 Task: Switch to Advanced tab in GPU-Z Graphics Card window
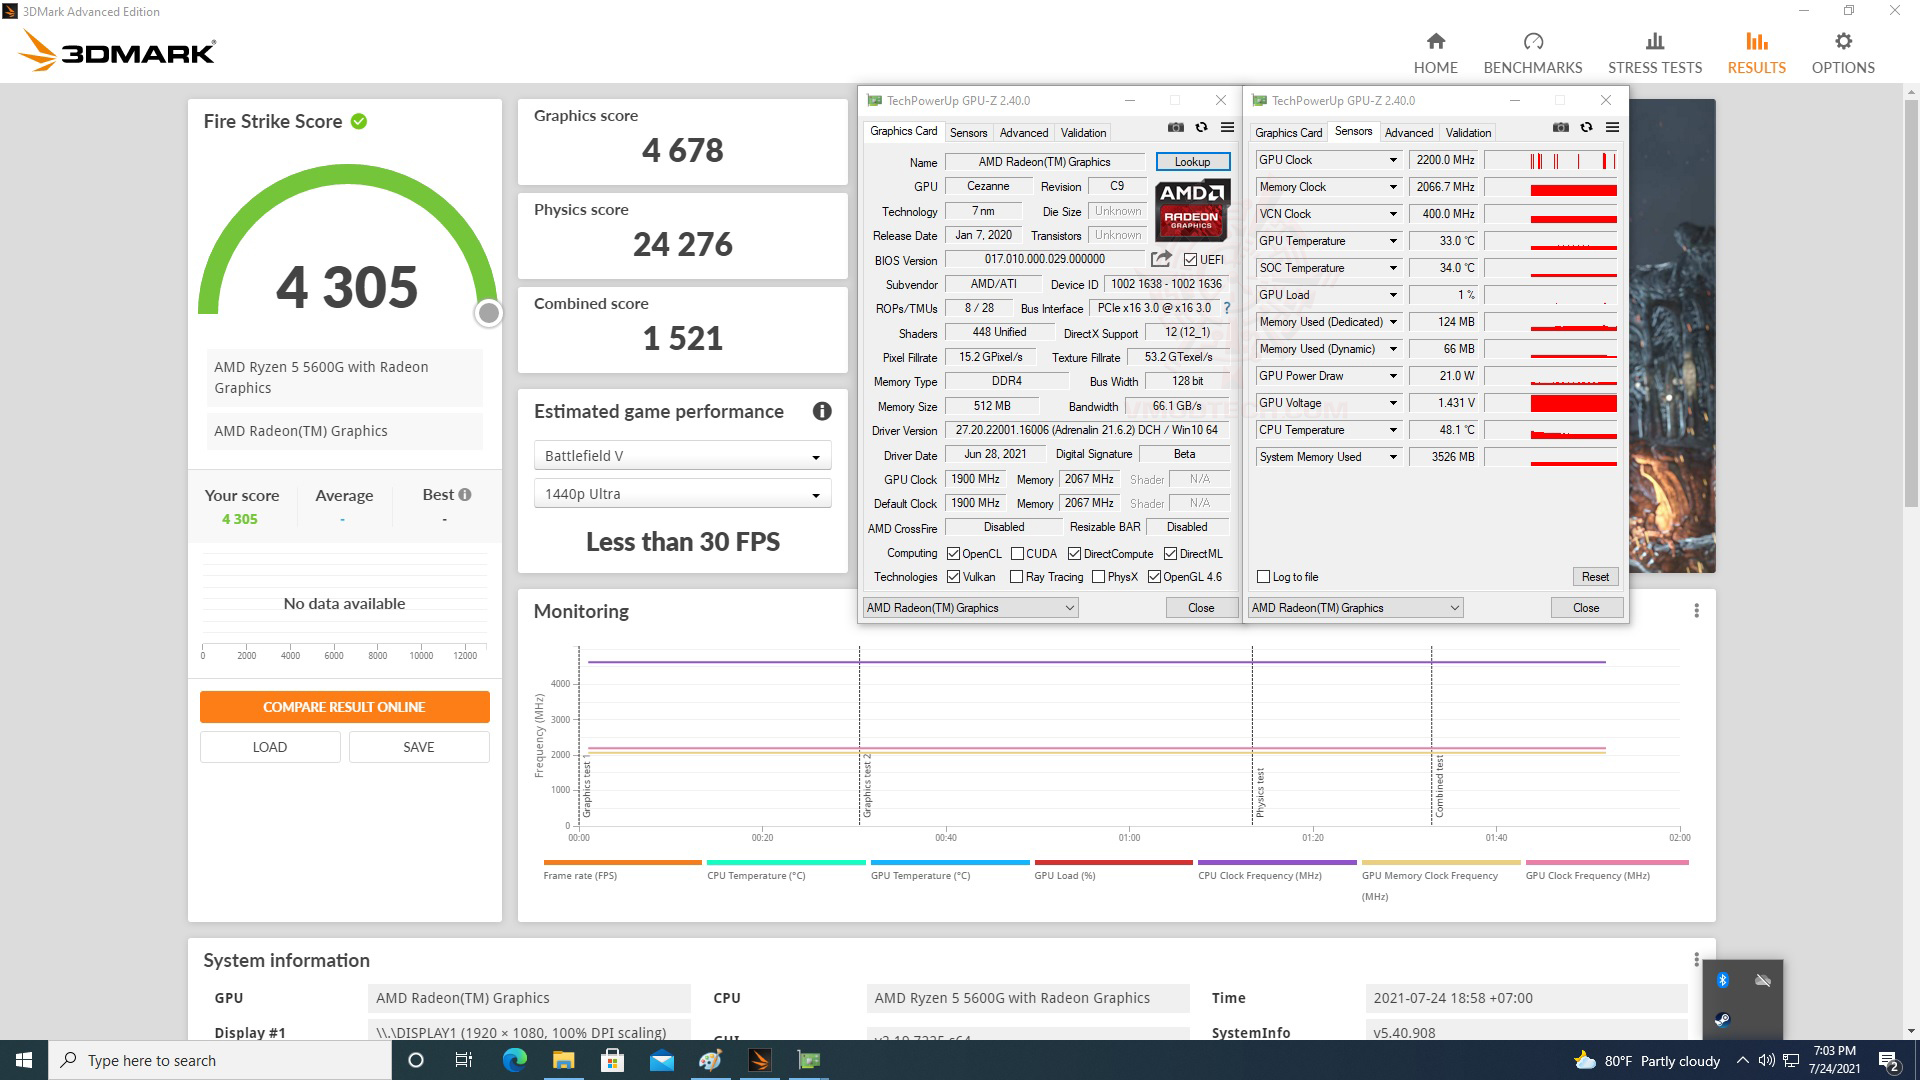(1024, 133)
